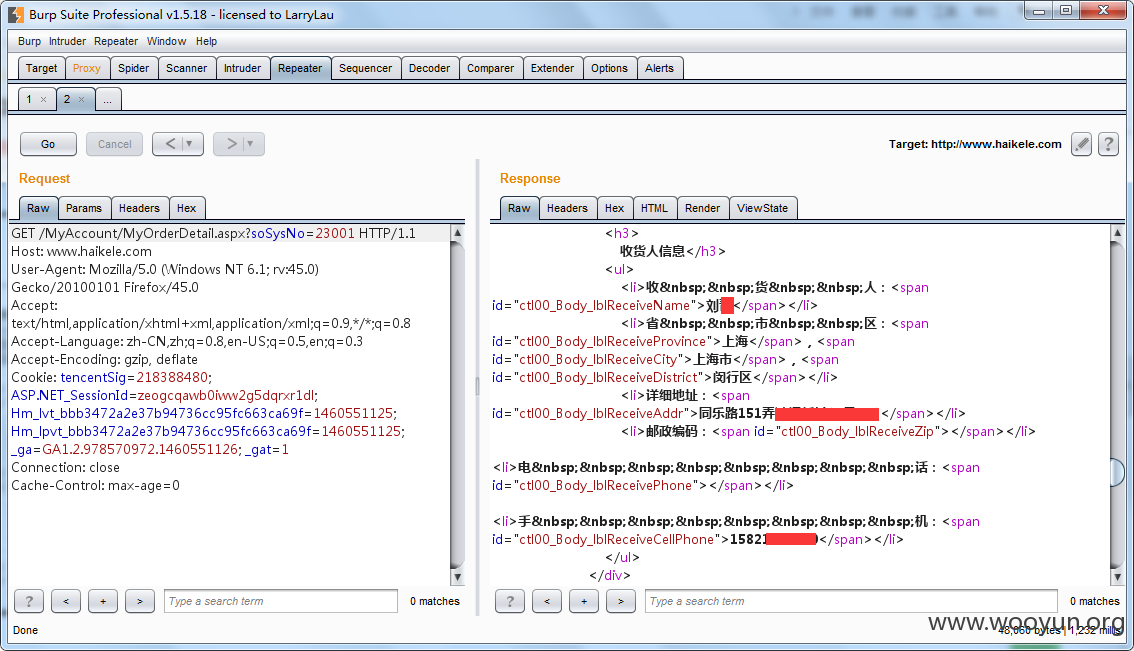
Task: Go to next match in request search
Action: tap(140, 601)
